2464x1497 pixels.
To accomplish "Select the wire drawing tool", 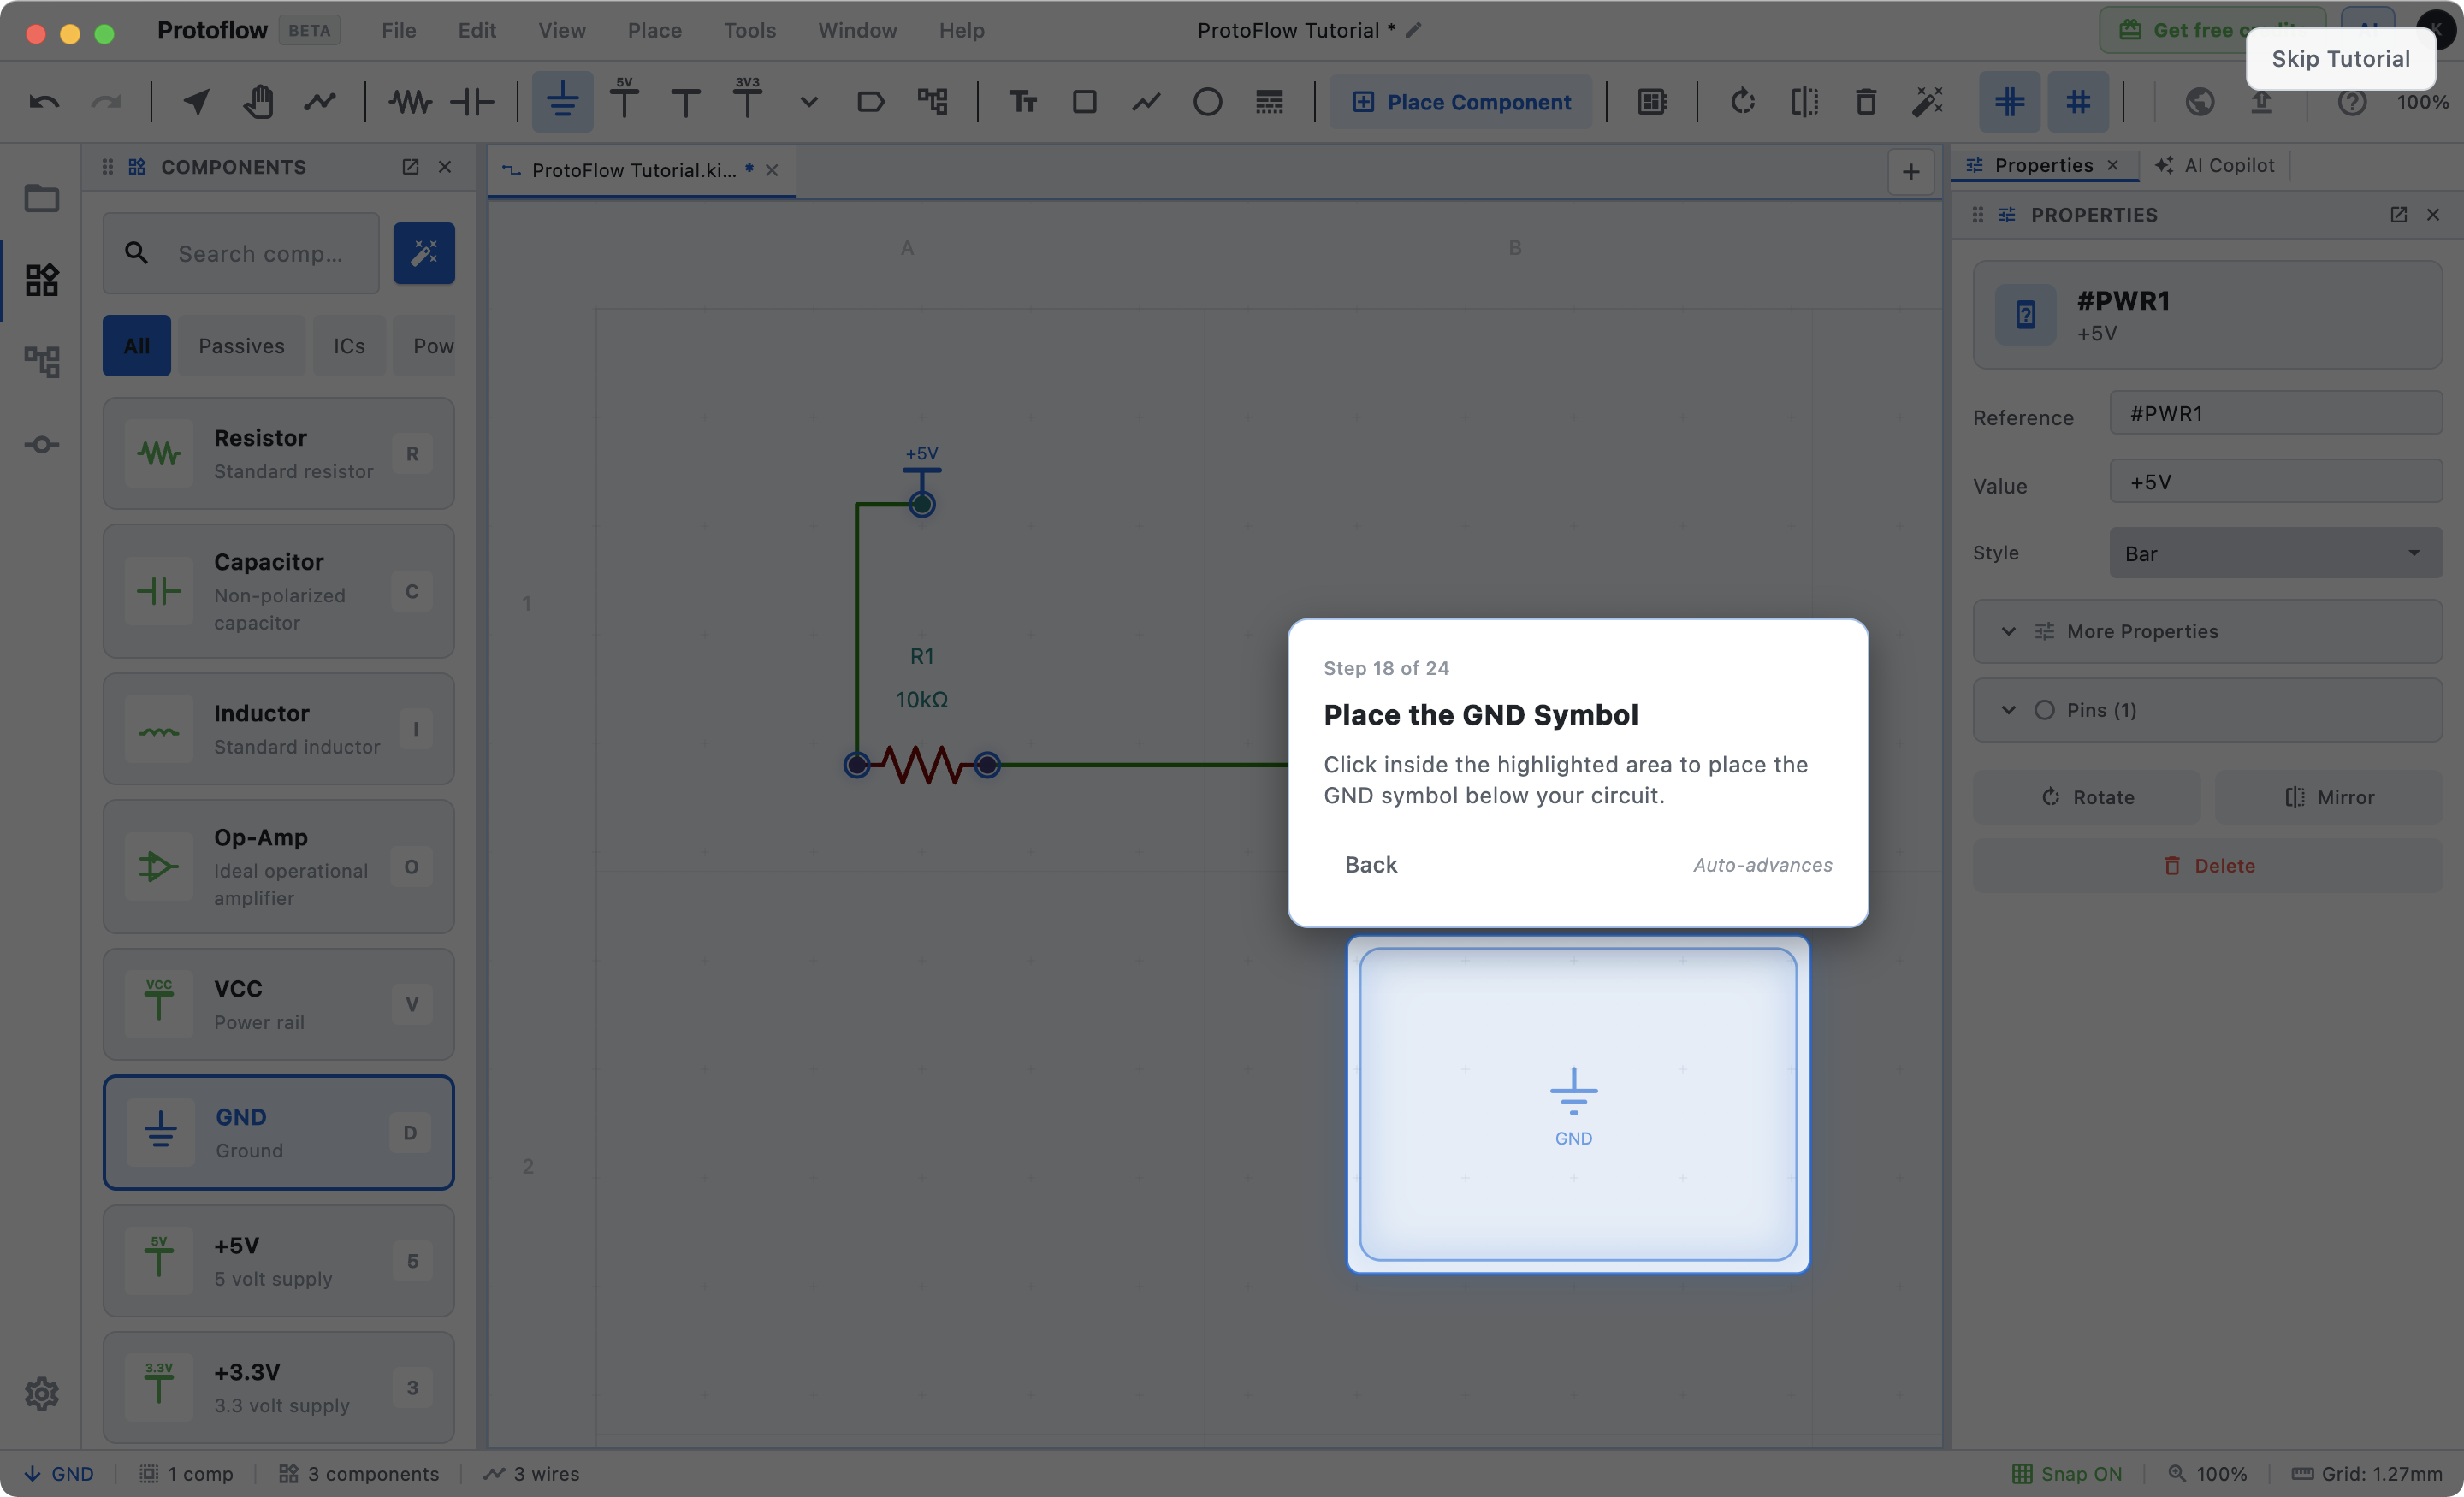I will point(320,101).
